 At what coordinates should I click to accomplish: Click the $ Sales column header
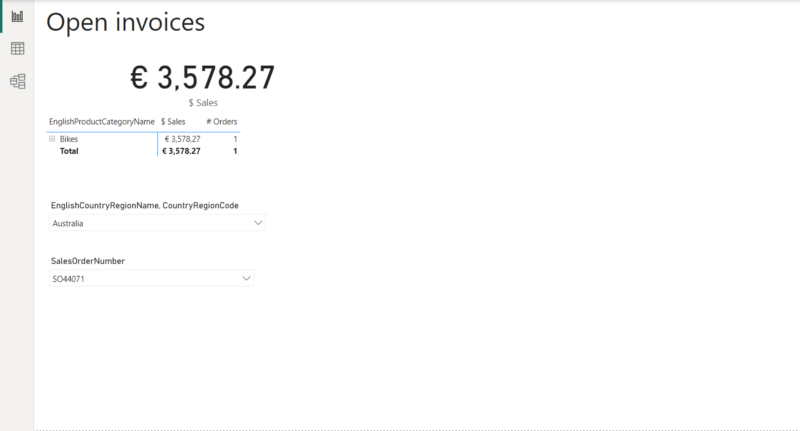pyautogui.click(x=173, y=121)
